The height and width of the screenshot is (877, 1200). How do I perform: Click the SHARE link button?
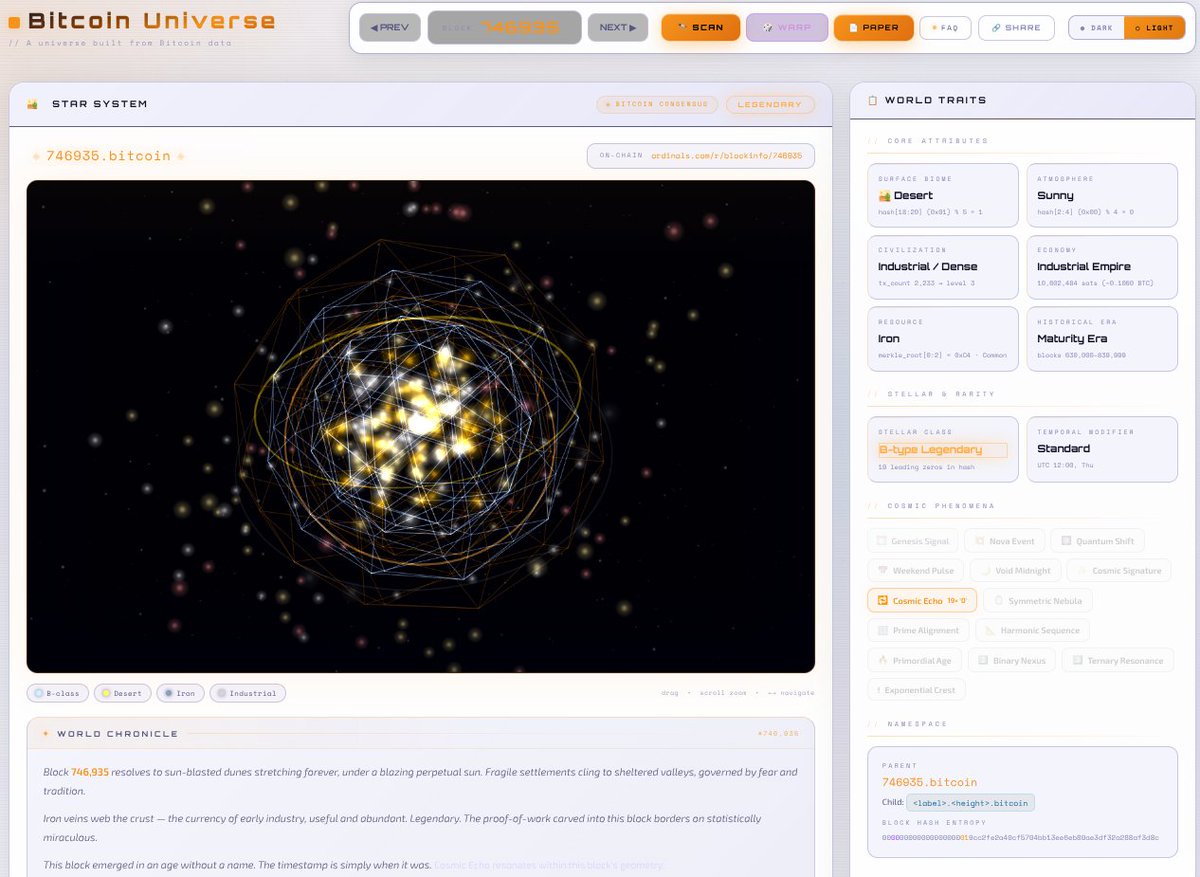pyautogui.click(x=1016, y=28)
